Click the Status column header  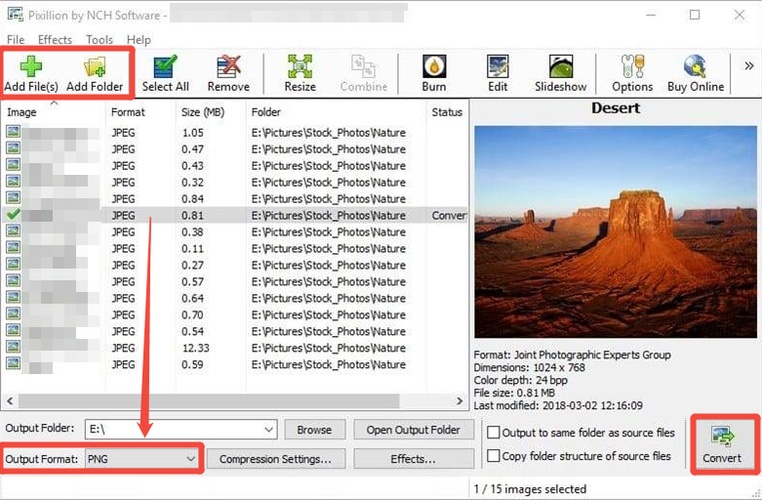tap(447, 112)
